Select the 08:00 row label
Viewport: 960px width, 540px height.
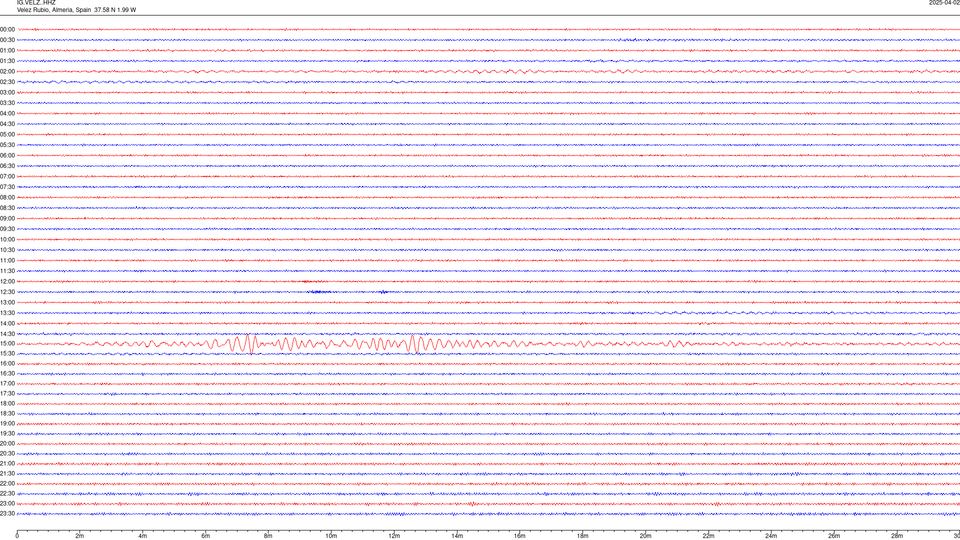(x=7, y=198)
